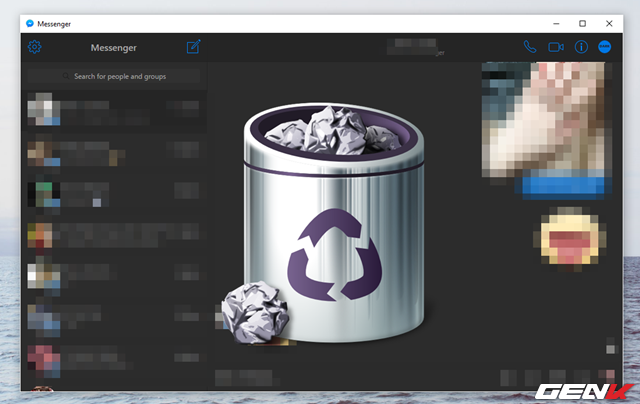Screen dimensions: 640x404
Task: Click the blue Messenger circle icon in header
Action: tap(605, 47)
